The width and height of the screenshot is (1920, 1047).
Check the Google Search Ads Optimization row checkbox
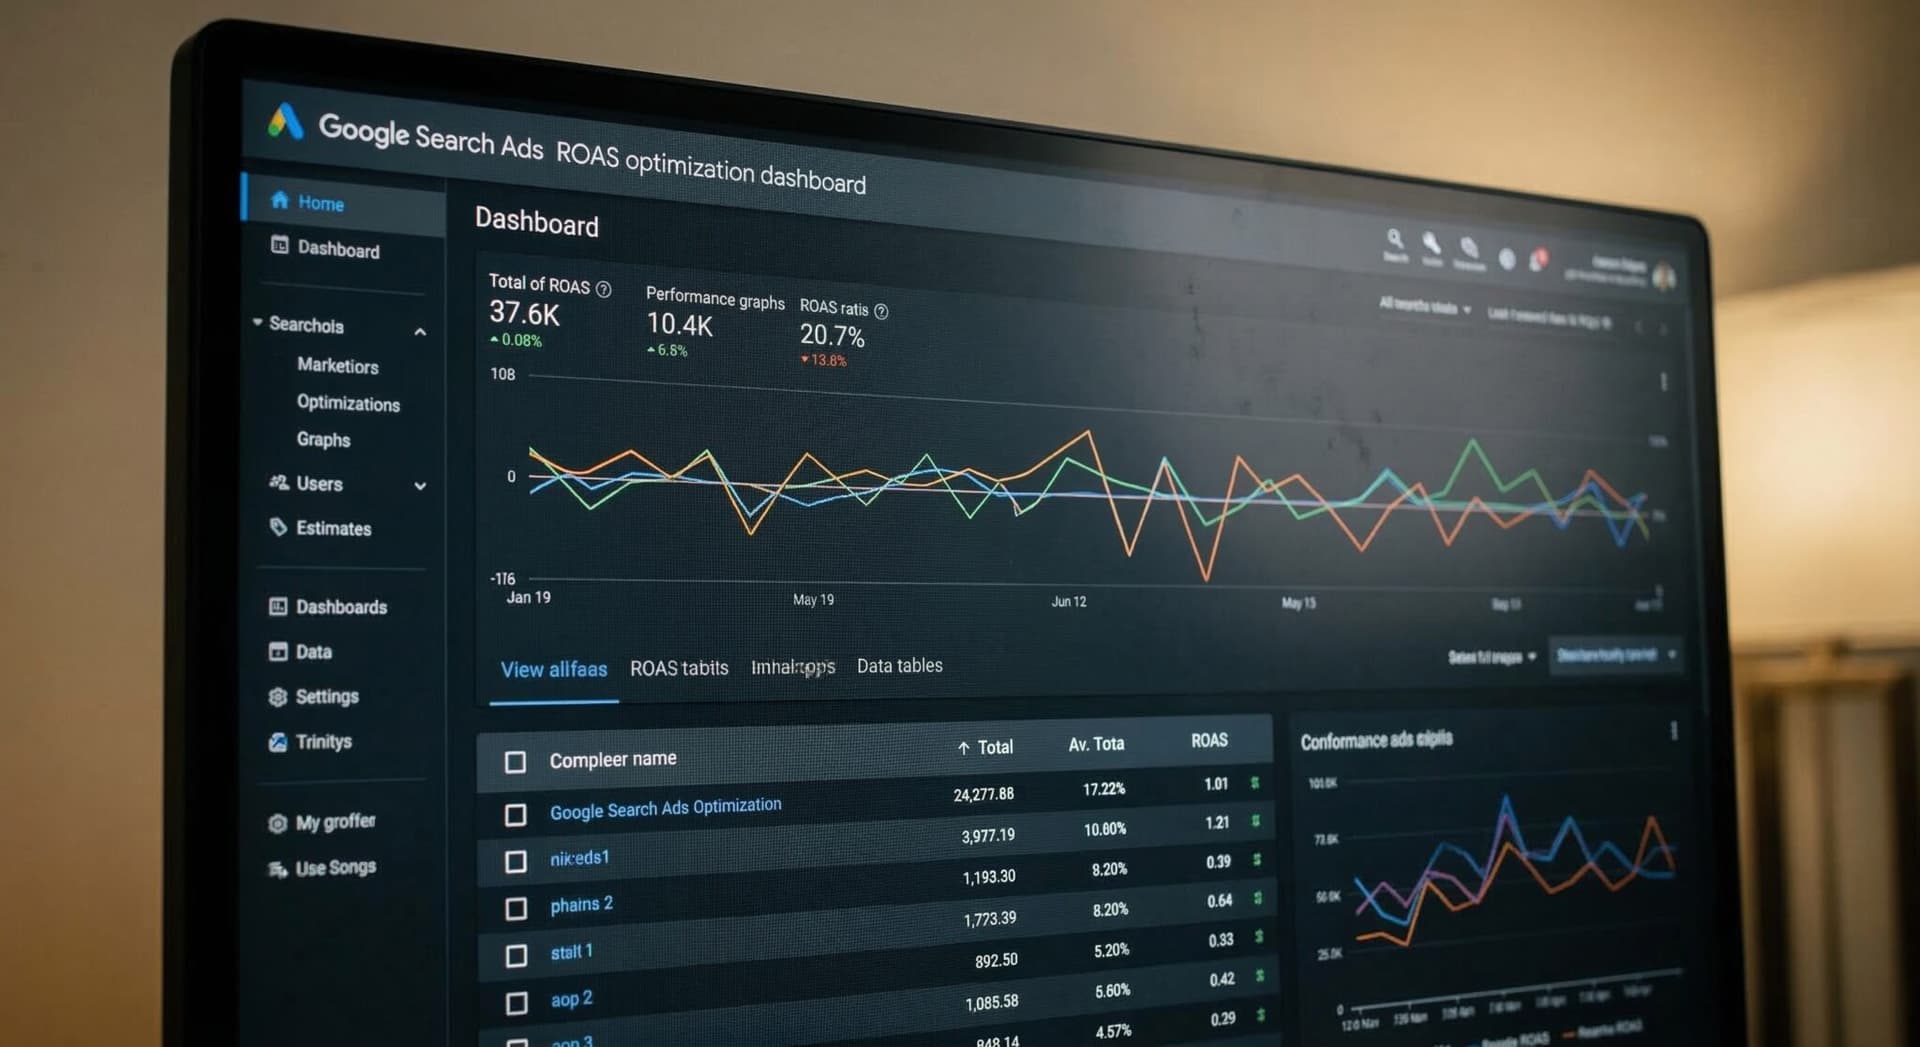pyautogui.click(x=515, y=815)
